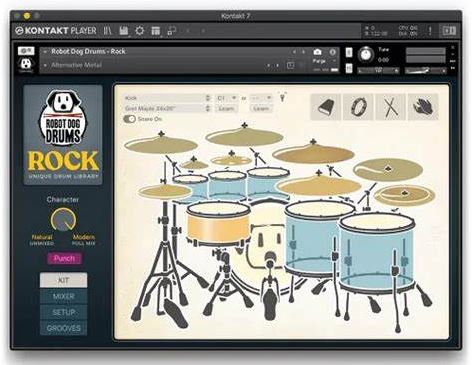Click the Natural Unmixed label
This screenshot has height=365, width=472.
[x=42, y=240]
